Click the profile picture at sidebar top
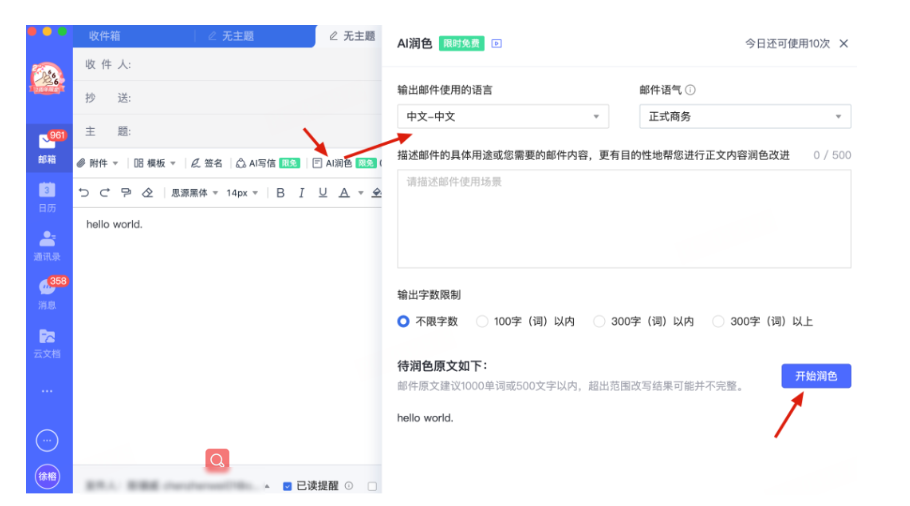This screenshot has width=910, height=506. [48, 78]
